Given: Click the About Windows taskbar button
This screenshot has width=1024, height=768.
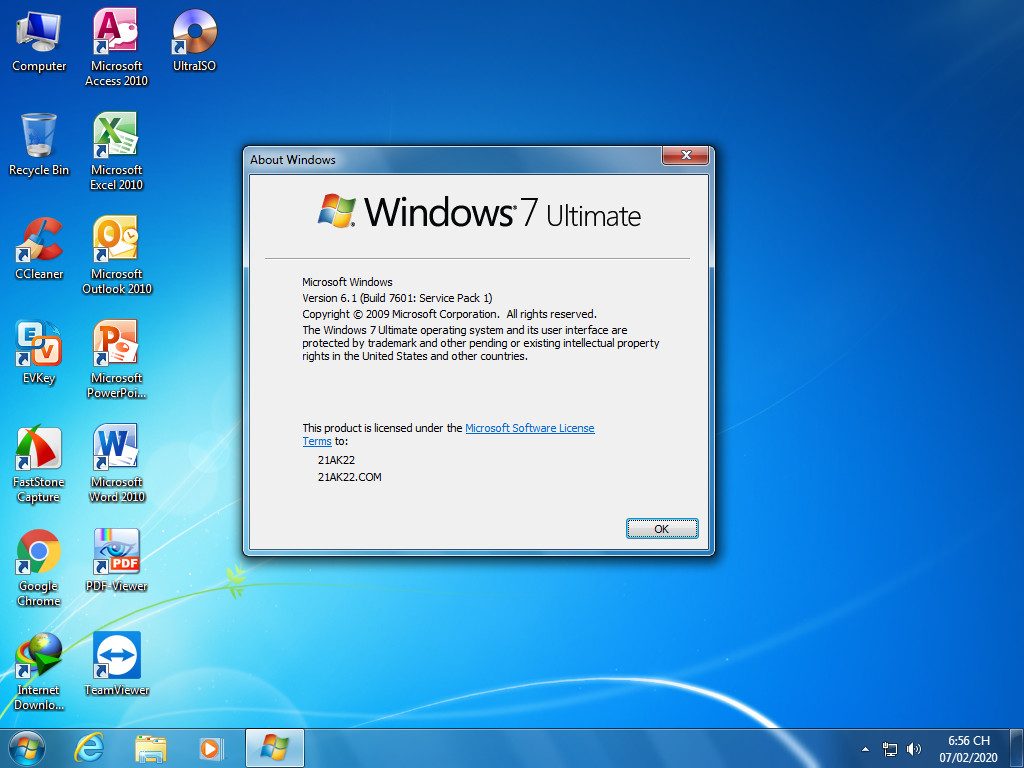Looking at the screenshot, I should tap(274, 748).
